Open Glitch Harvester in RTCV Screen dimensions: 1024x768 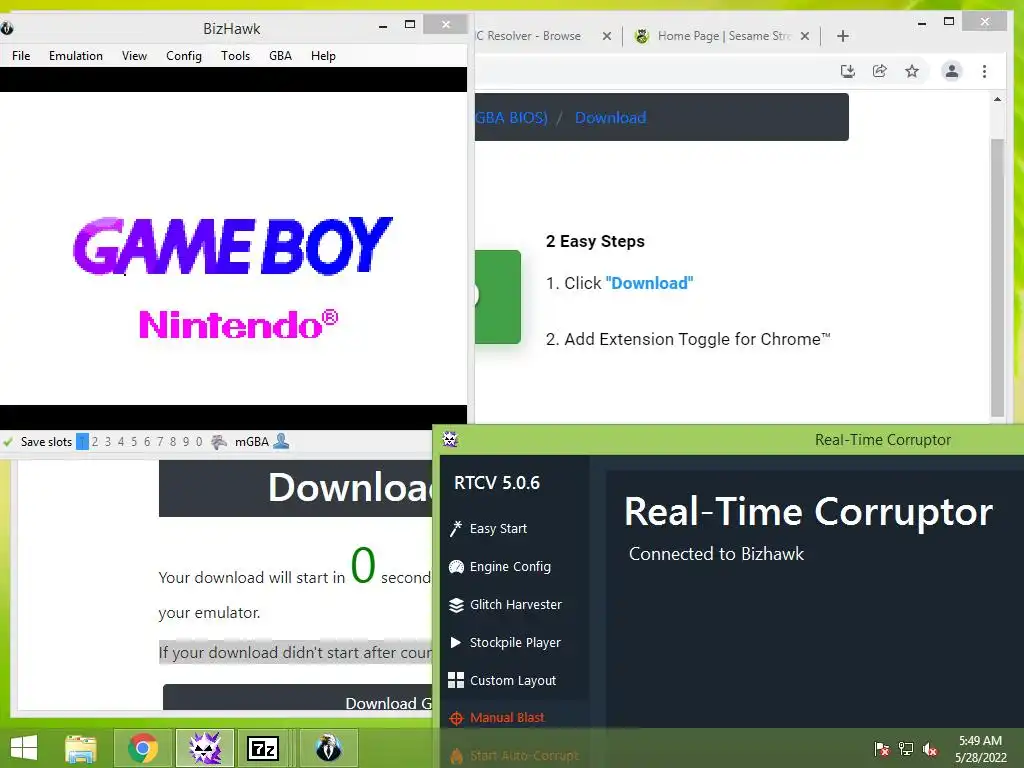(x=516, y=605)
